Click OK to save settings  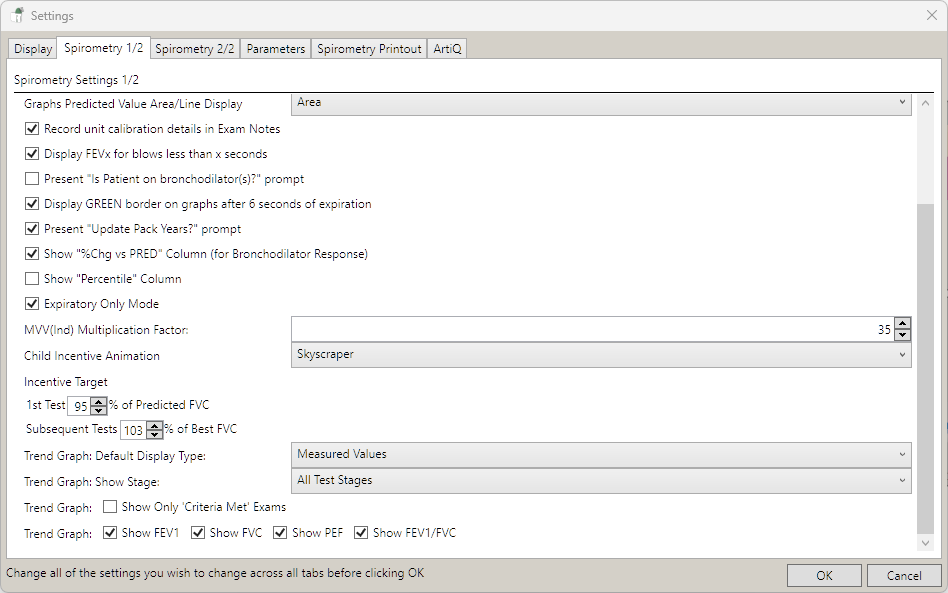[824, 575]
